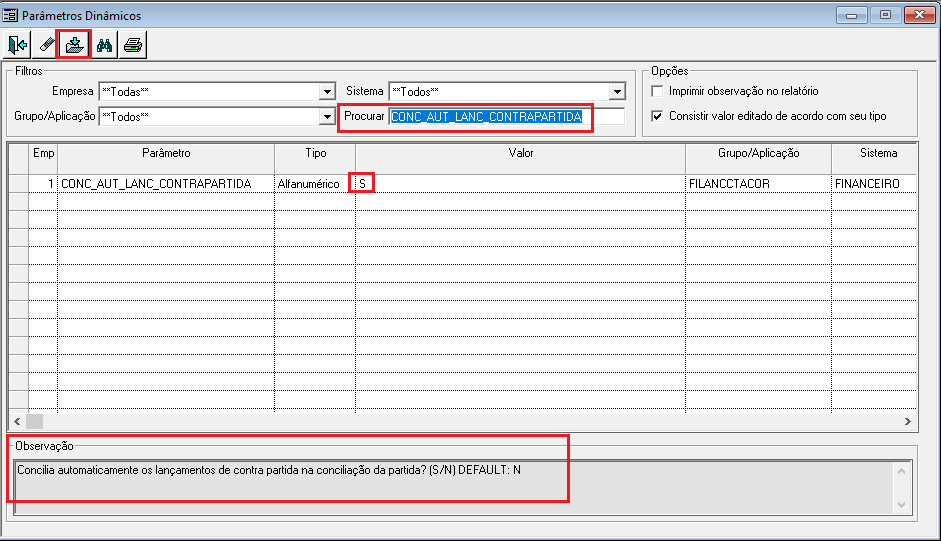Image resolution: width=941 pixels, height=541 pixels.
Task: Open the Empresa dropdown
Action: tap(327, 91)
